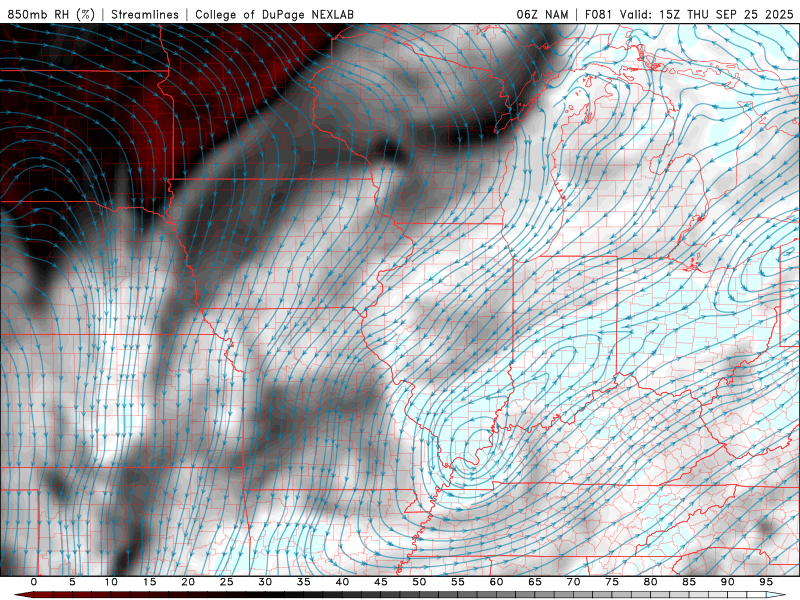The image size is (800, 600).
Task: Click the "95" colorbar tick label
Action: [766, 582]
